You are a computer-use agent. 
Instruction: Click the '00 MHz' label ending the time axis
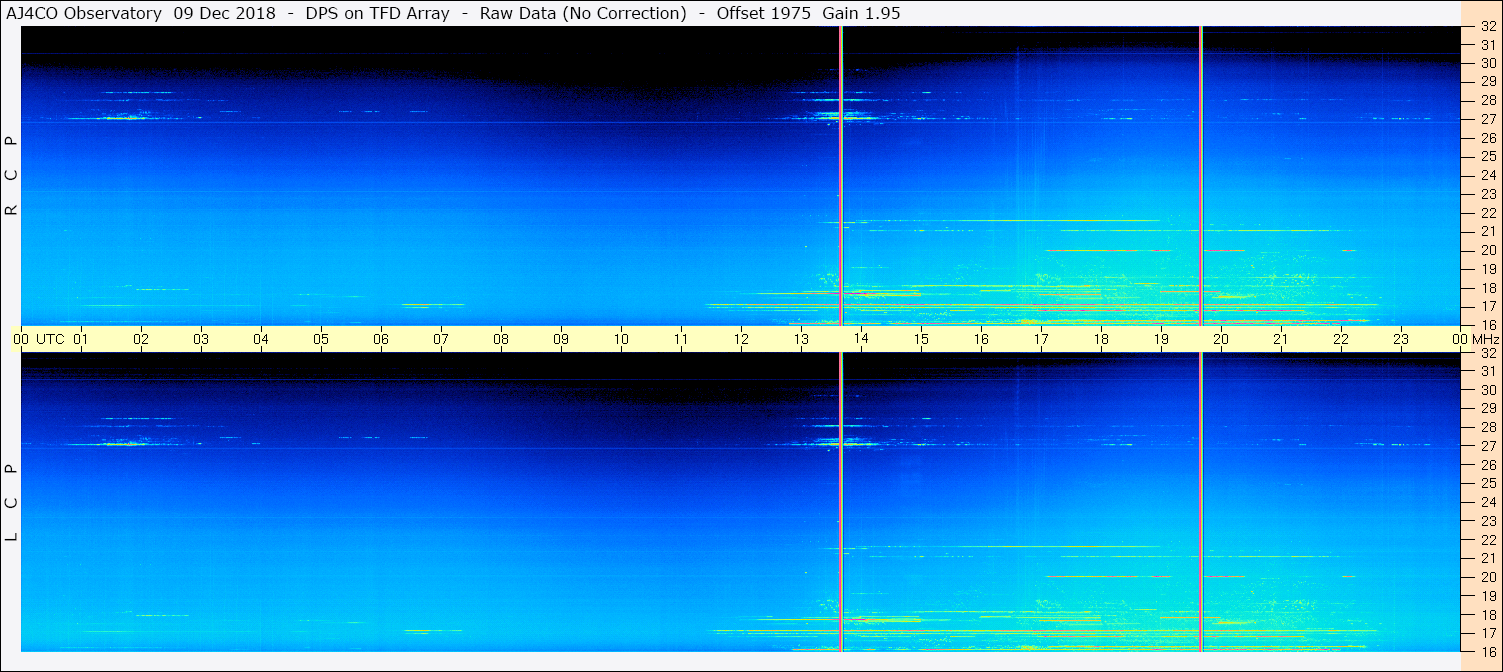coord(1476,339)
